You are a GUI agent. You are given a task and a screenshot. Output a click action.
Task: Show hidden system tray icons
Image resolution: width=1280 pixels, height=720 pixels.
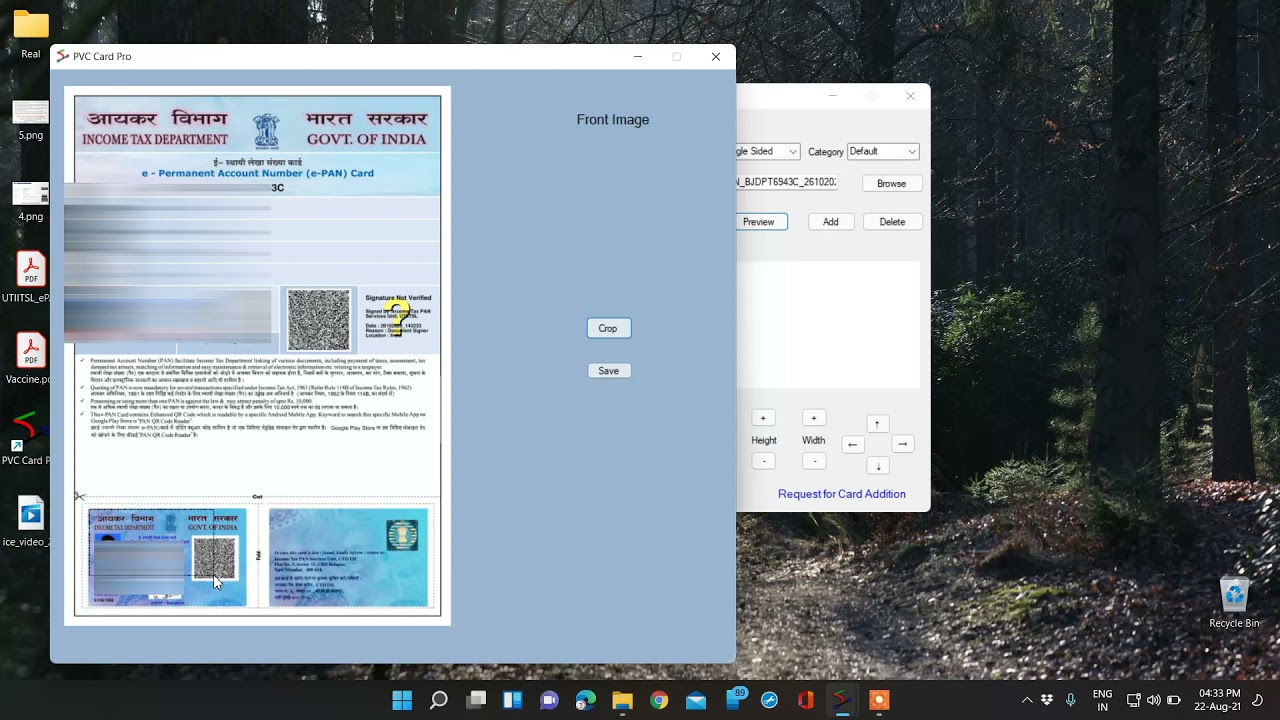pyautogui.click(x=1026, y=700)
